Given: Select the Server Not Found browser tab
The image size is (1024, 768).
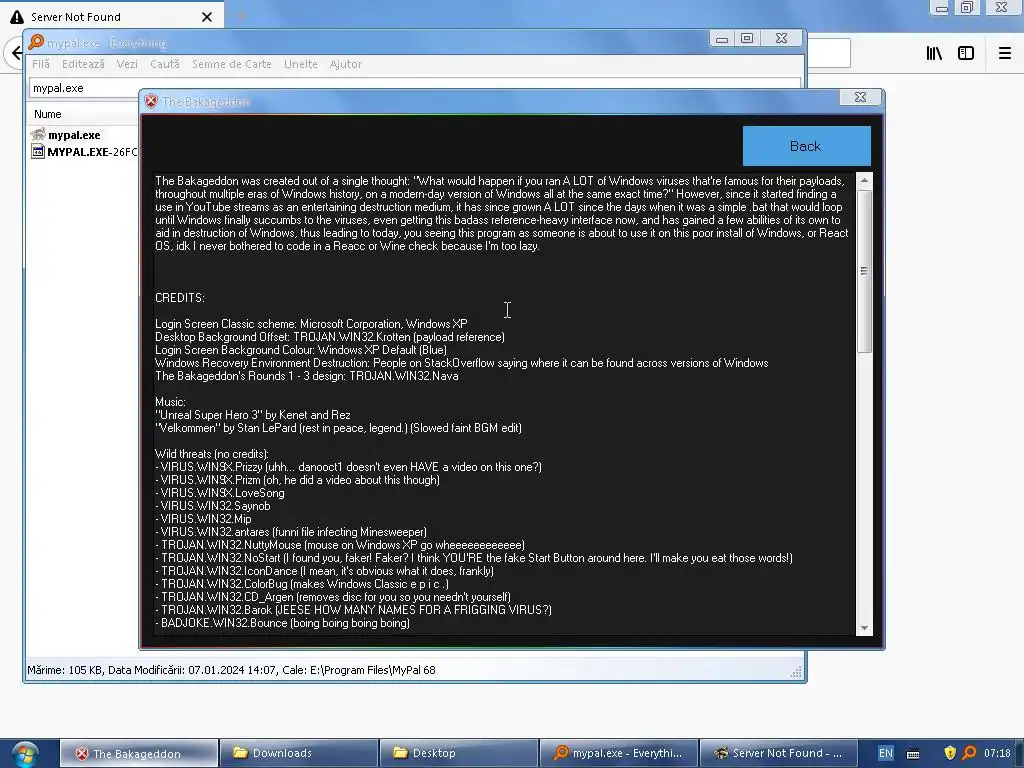Looking at the screenshot, I should pyautogui.click(x=111, y=16).
